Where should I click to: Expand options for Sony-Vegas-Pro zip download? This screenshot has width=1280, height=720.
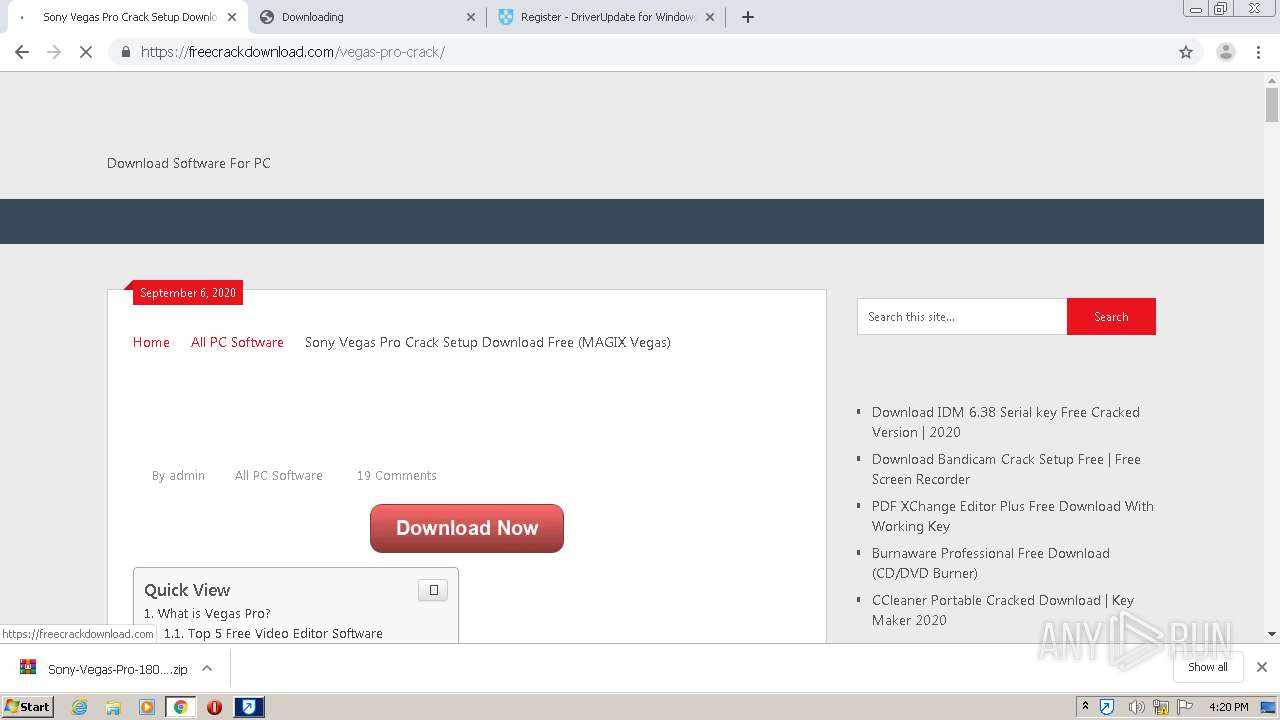[207, 668]
